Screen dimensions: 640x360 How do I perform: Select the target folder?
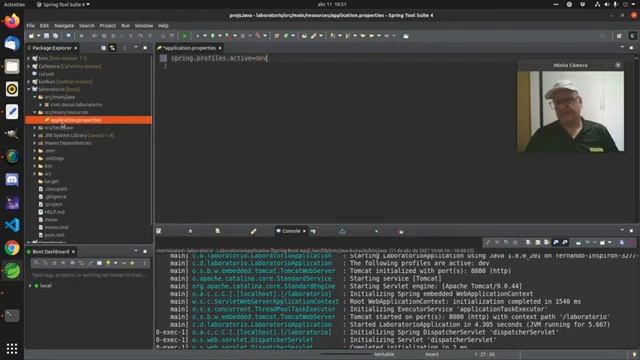pyautogui.click(x=51, y=182)
